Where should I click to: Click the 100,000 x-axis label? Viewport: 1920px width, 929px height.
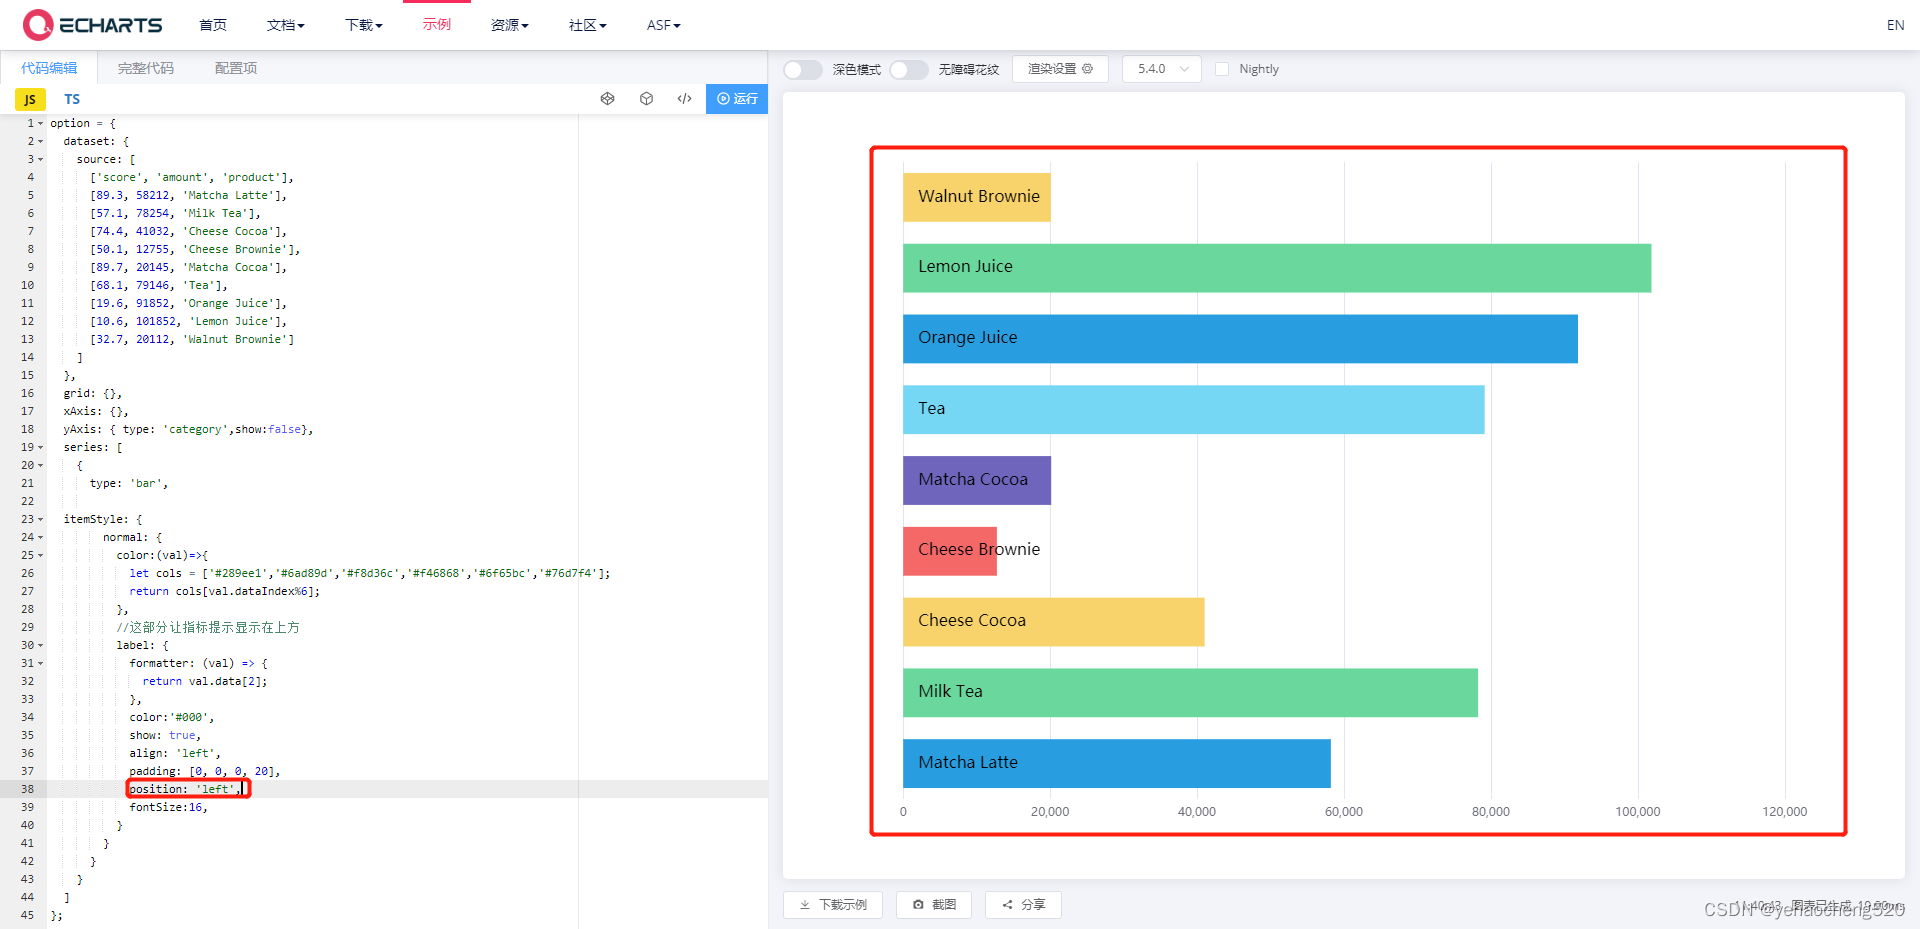click(x=1638, y=812)
